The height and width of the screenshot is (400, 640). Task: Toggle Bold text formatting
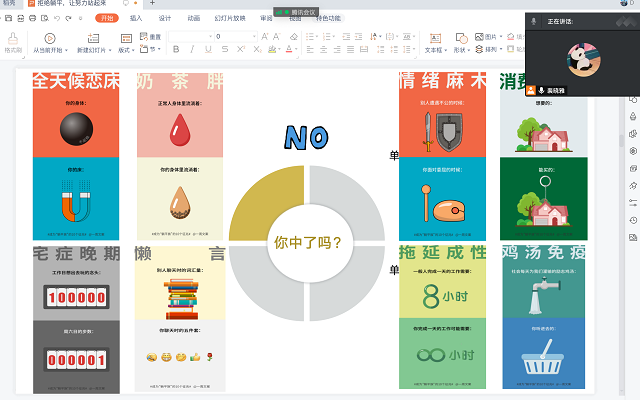point(175,49)
